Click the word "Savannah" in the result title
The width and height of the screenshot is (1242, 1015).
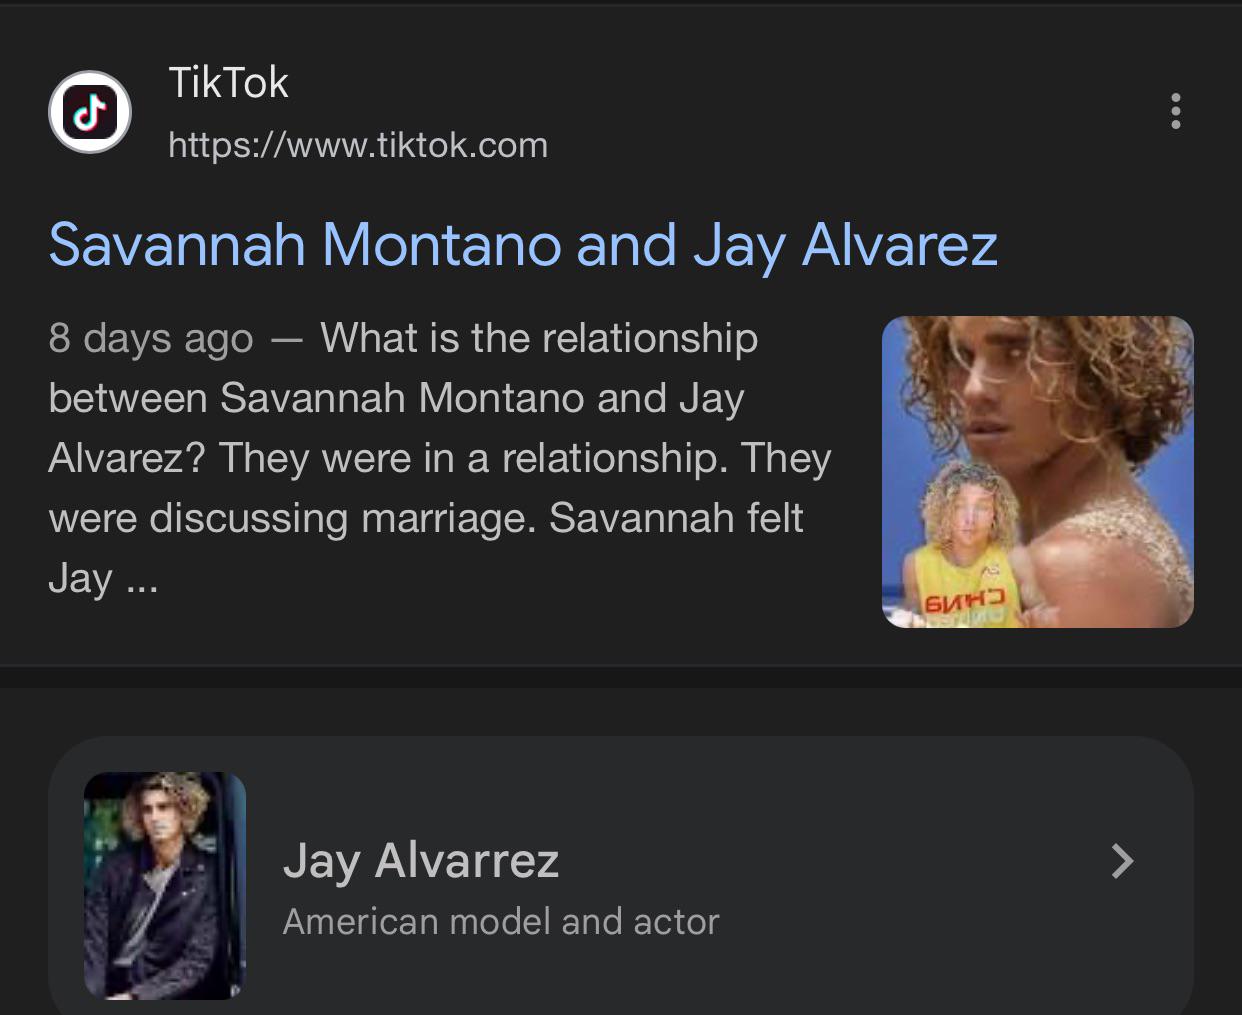click(x=177, y=245)
